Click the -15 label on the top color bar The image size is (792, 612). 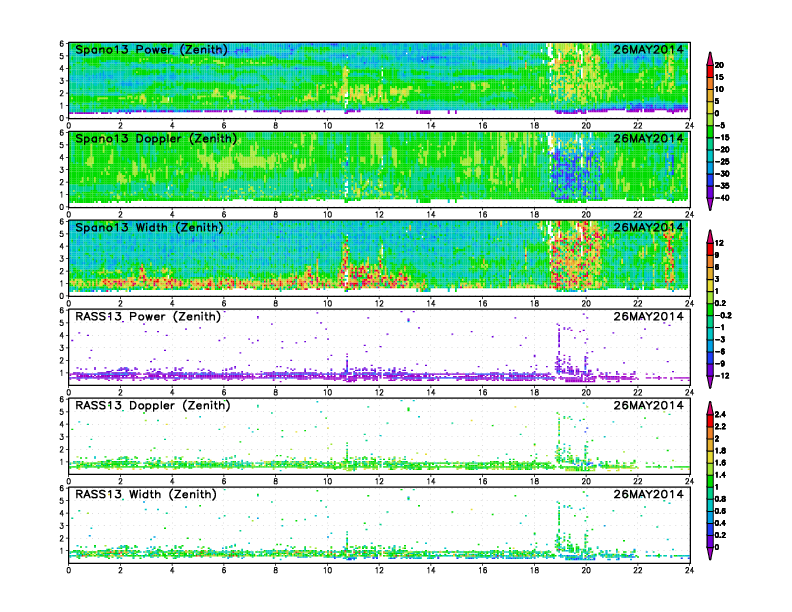[722, 137]
